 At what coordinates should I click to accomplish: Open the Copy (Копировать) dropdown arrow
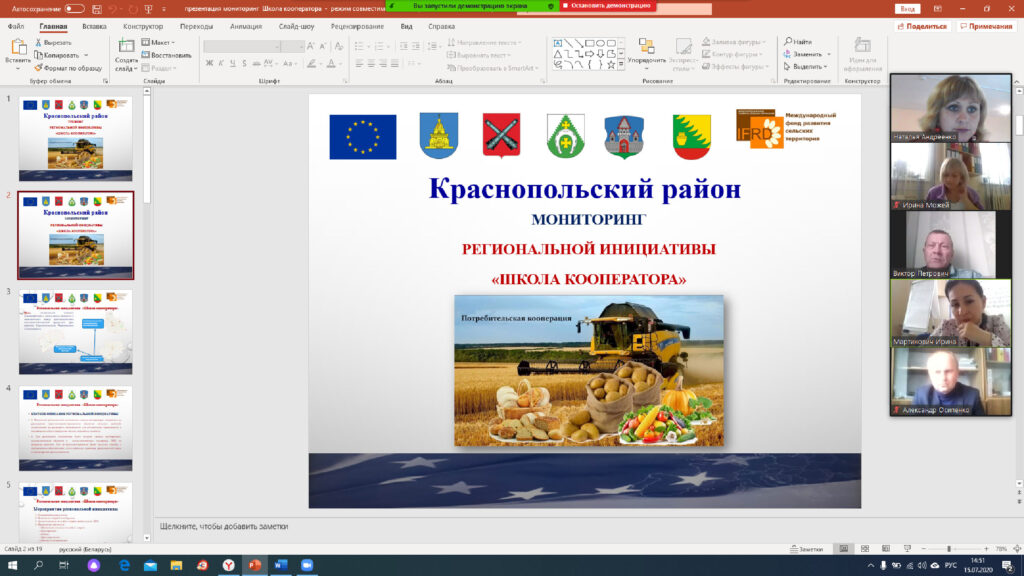(x=86, y=56)
